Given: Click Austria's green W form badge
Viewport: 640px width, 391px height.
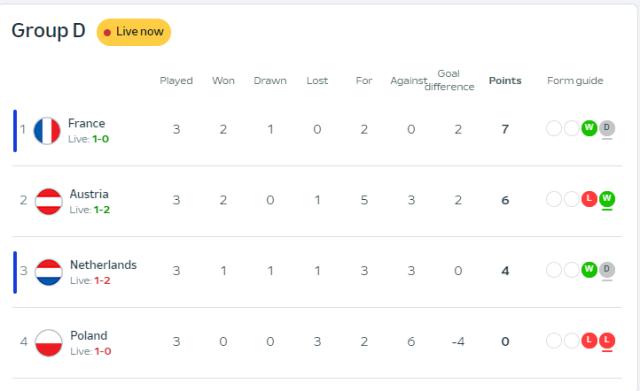Looking at the screenshot, I should (x=607, y=199).
